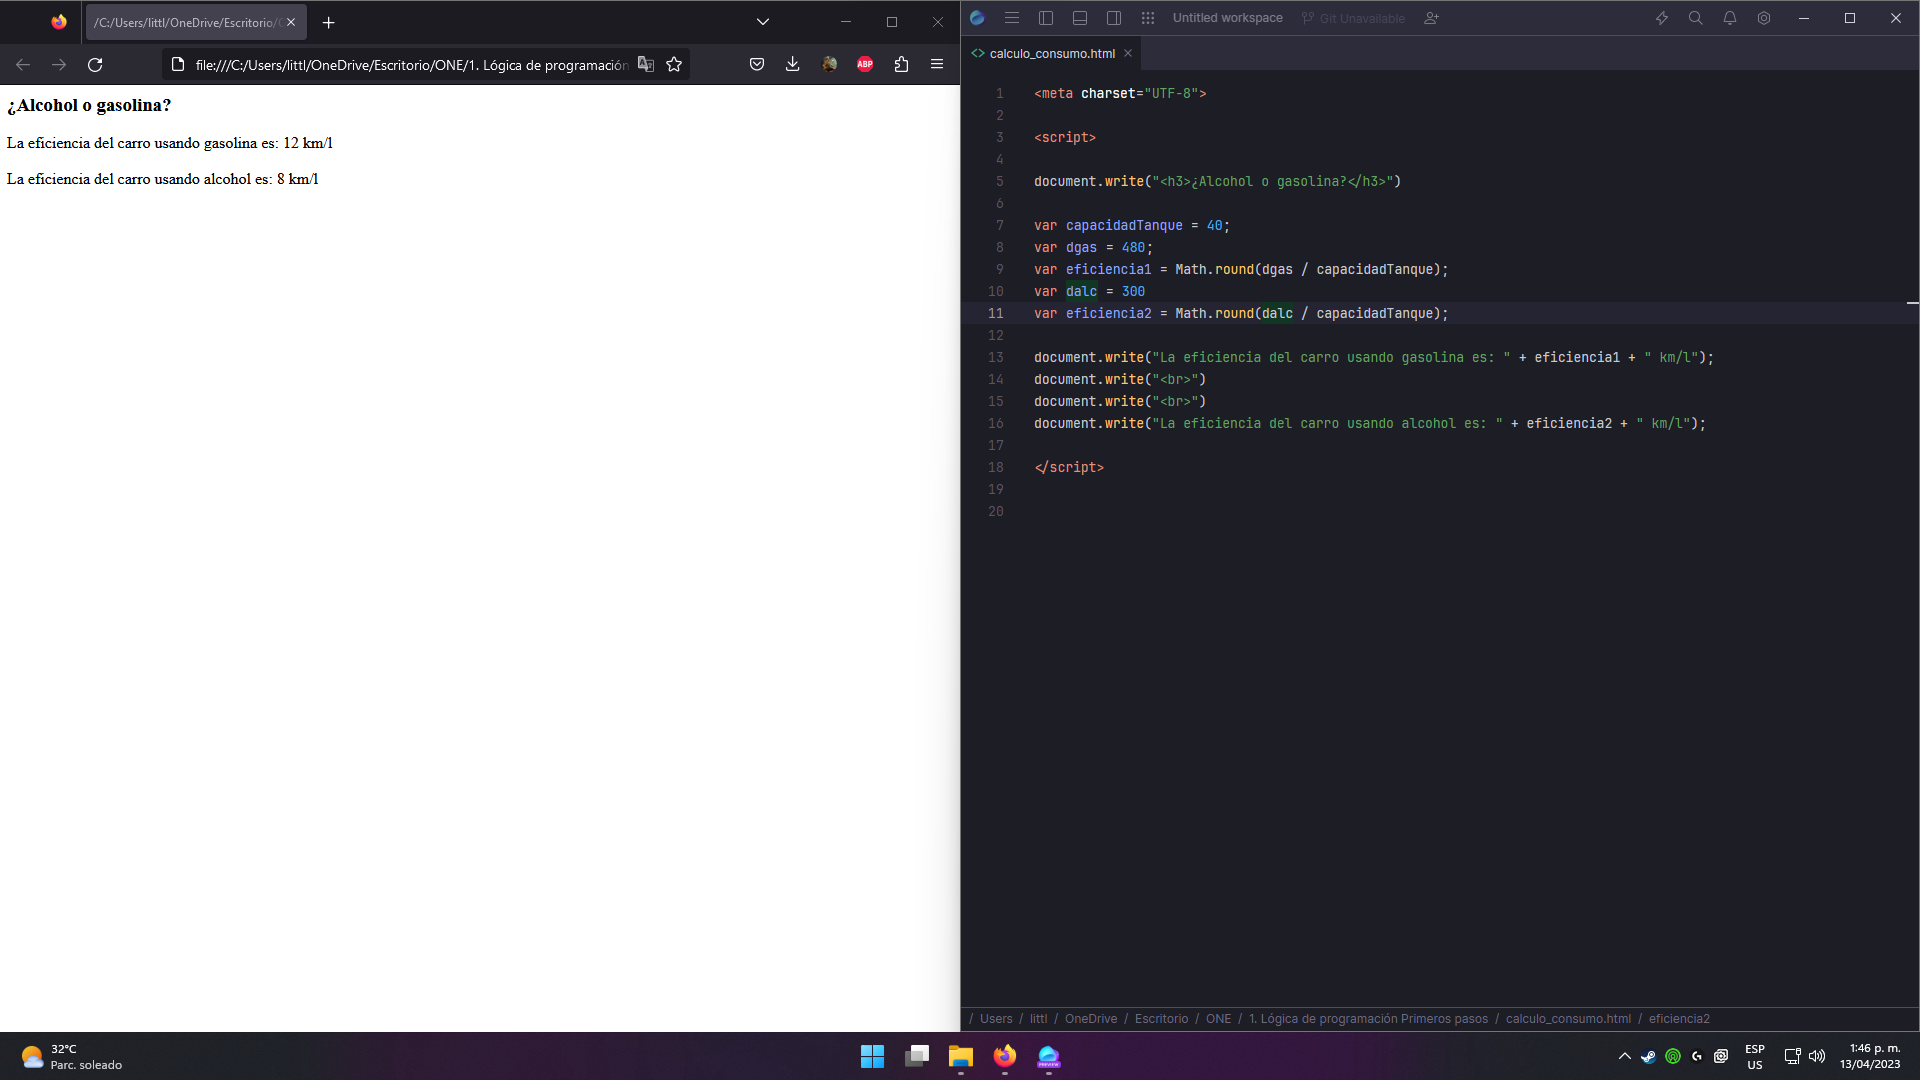
Task: Click ONE in the breadcrumb path
Action: 1218,1019
